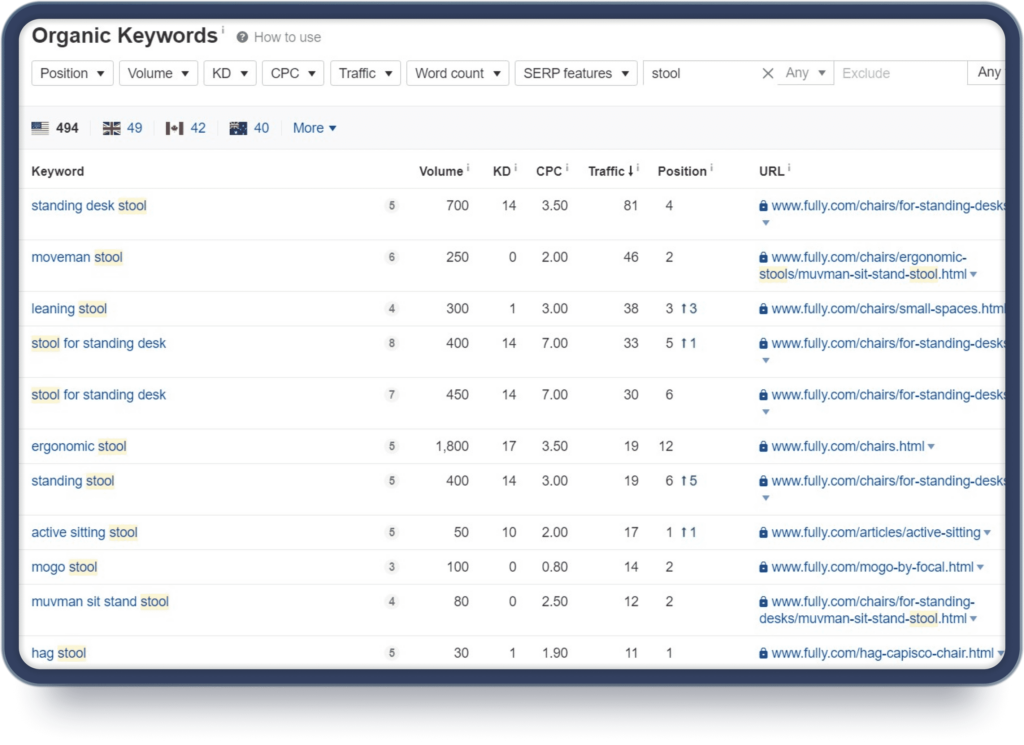This screenshot has height=745, width=1024.
Task: Open the Traffic filter dropdown
Action: click(365, 73)
